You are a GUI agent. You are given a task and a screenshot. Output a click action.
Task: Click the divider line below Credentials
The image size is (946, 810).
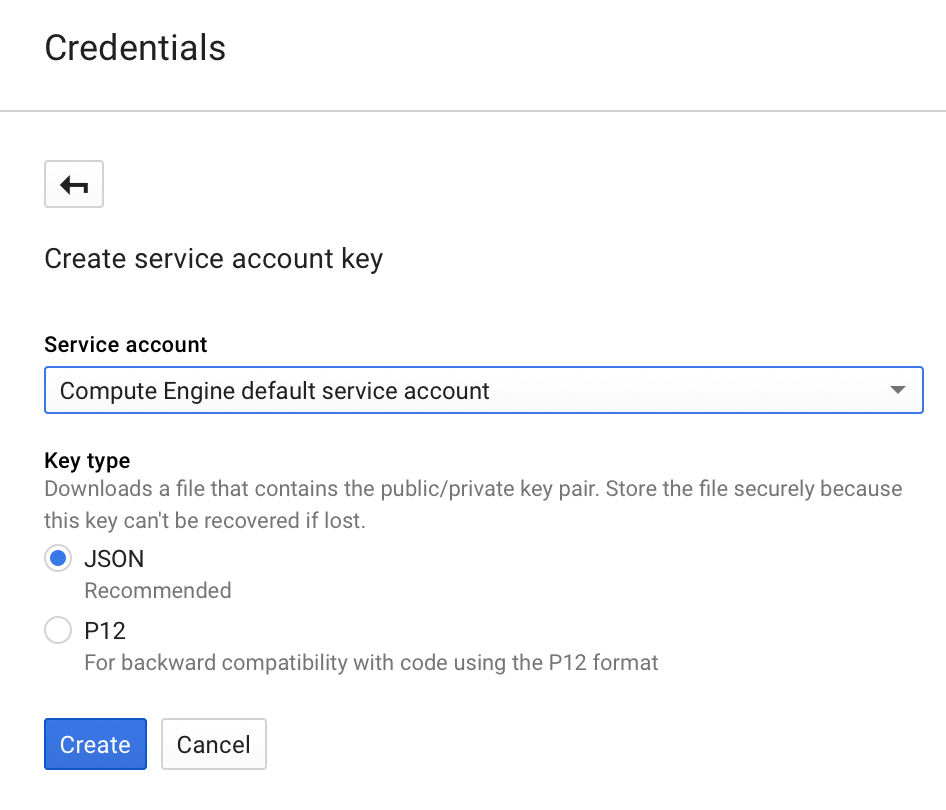[473, 110]
